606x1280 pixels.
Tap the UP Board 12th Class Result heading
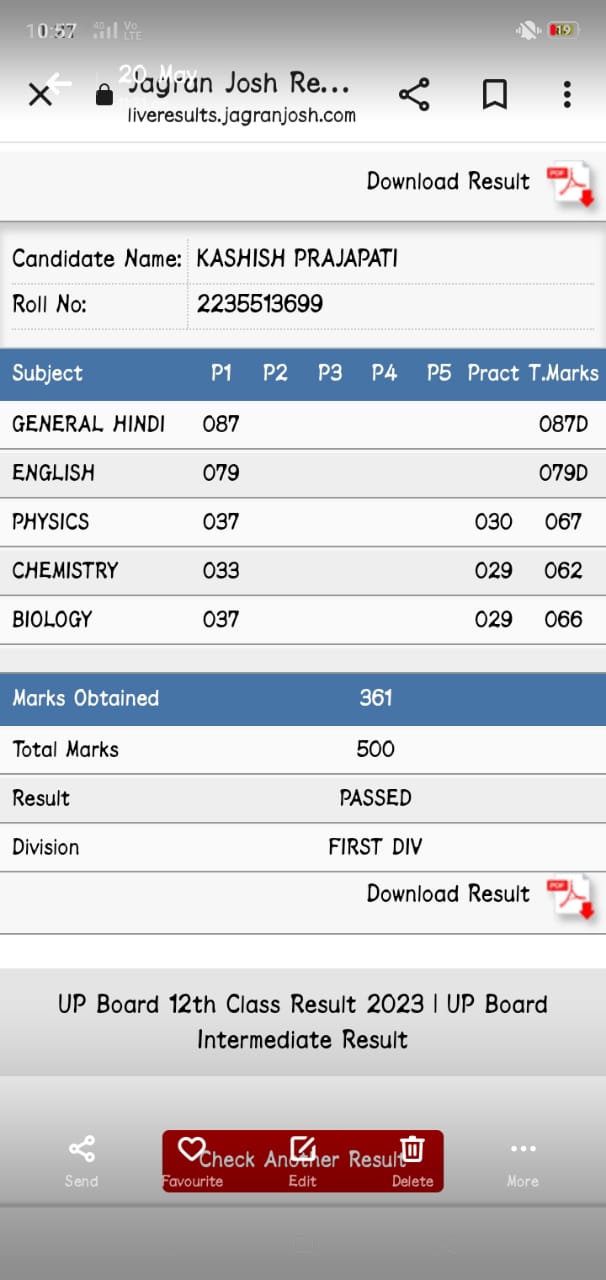click(x=303, y=1021)
